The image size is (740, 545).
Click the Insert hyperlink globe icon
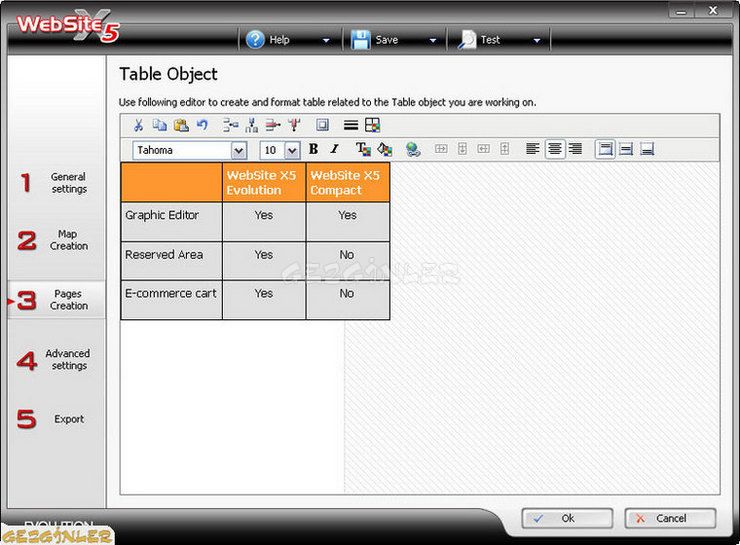point(413,150)
